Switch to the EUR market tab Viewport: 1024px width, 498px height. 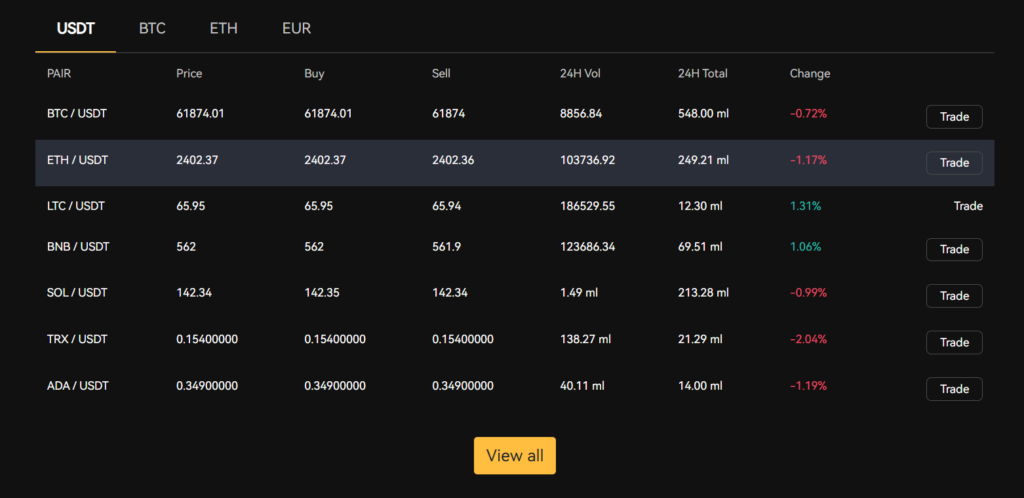(x=297, y=28)
